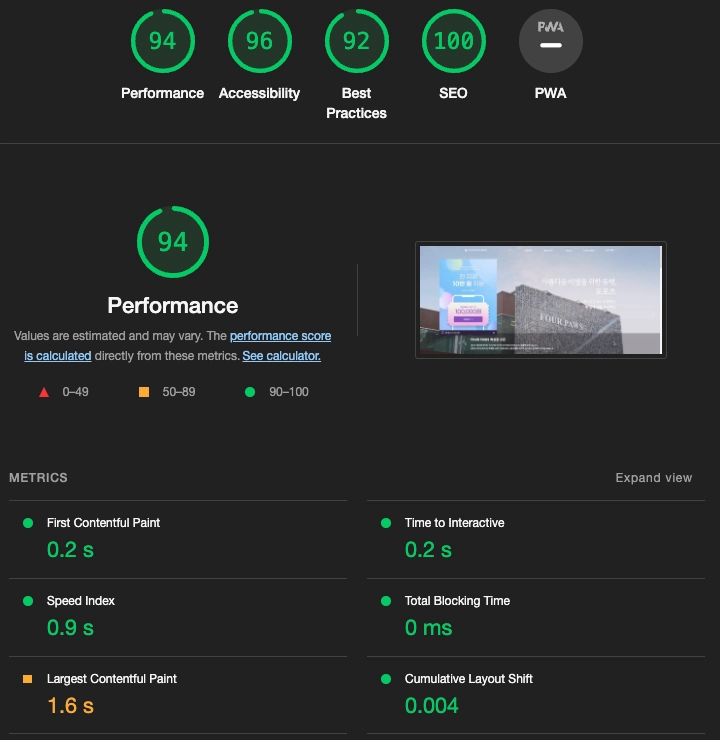Click the PWA gauge icon
The image size is (720, 740).
pos(551,41)
